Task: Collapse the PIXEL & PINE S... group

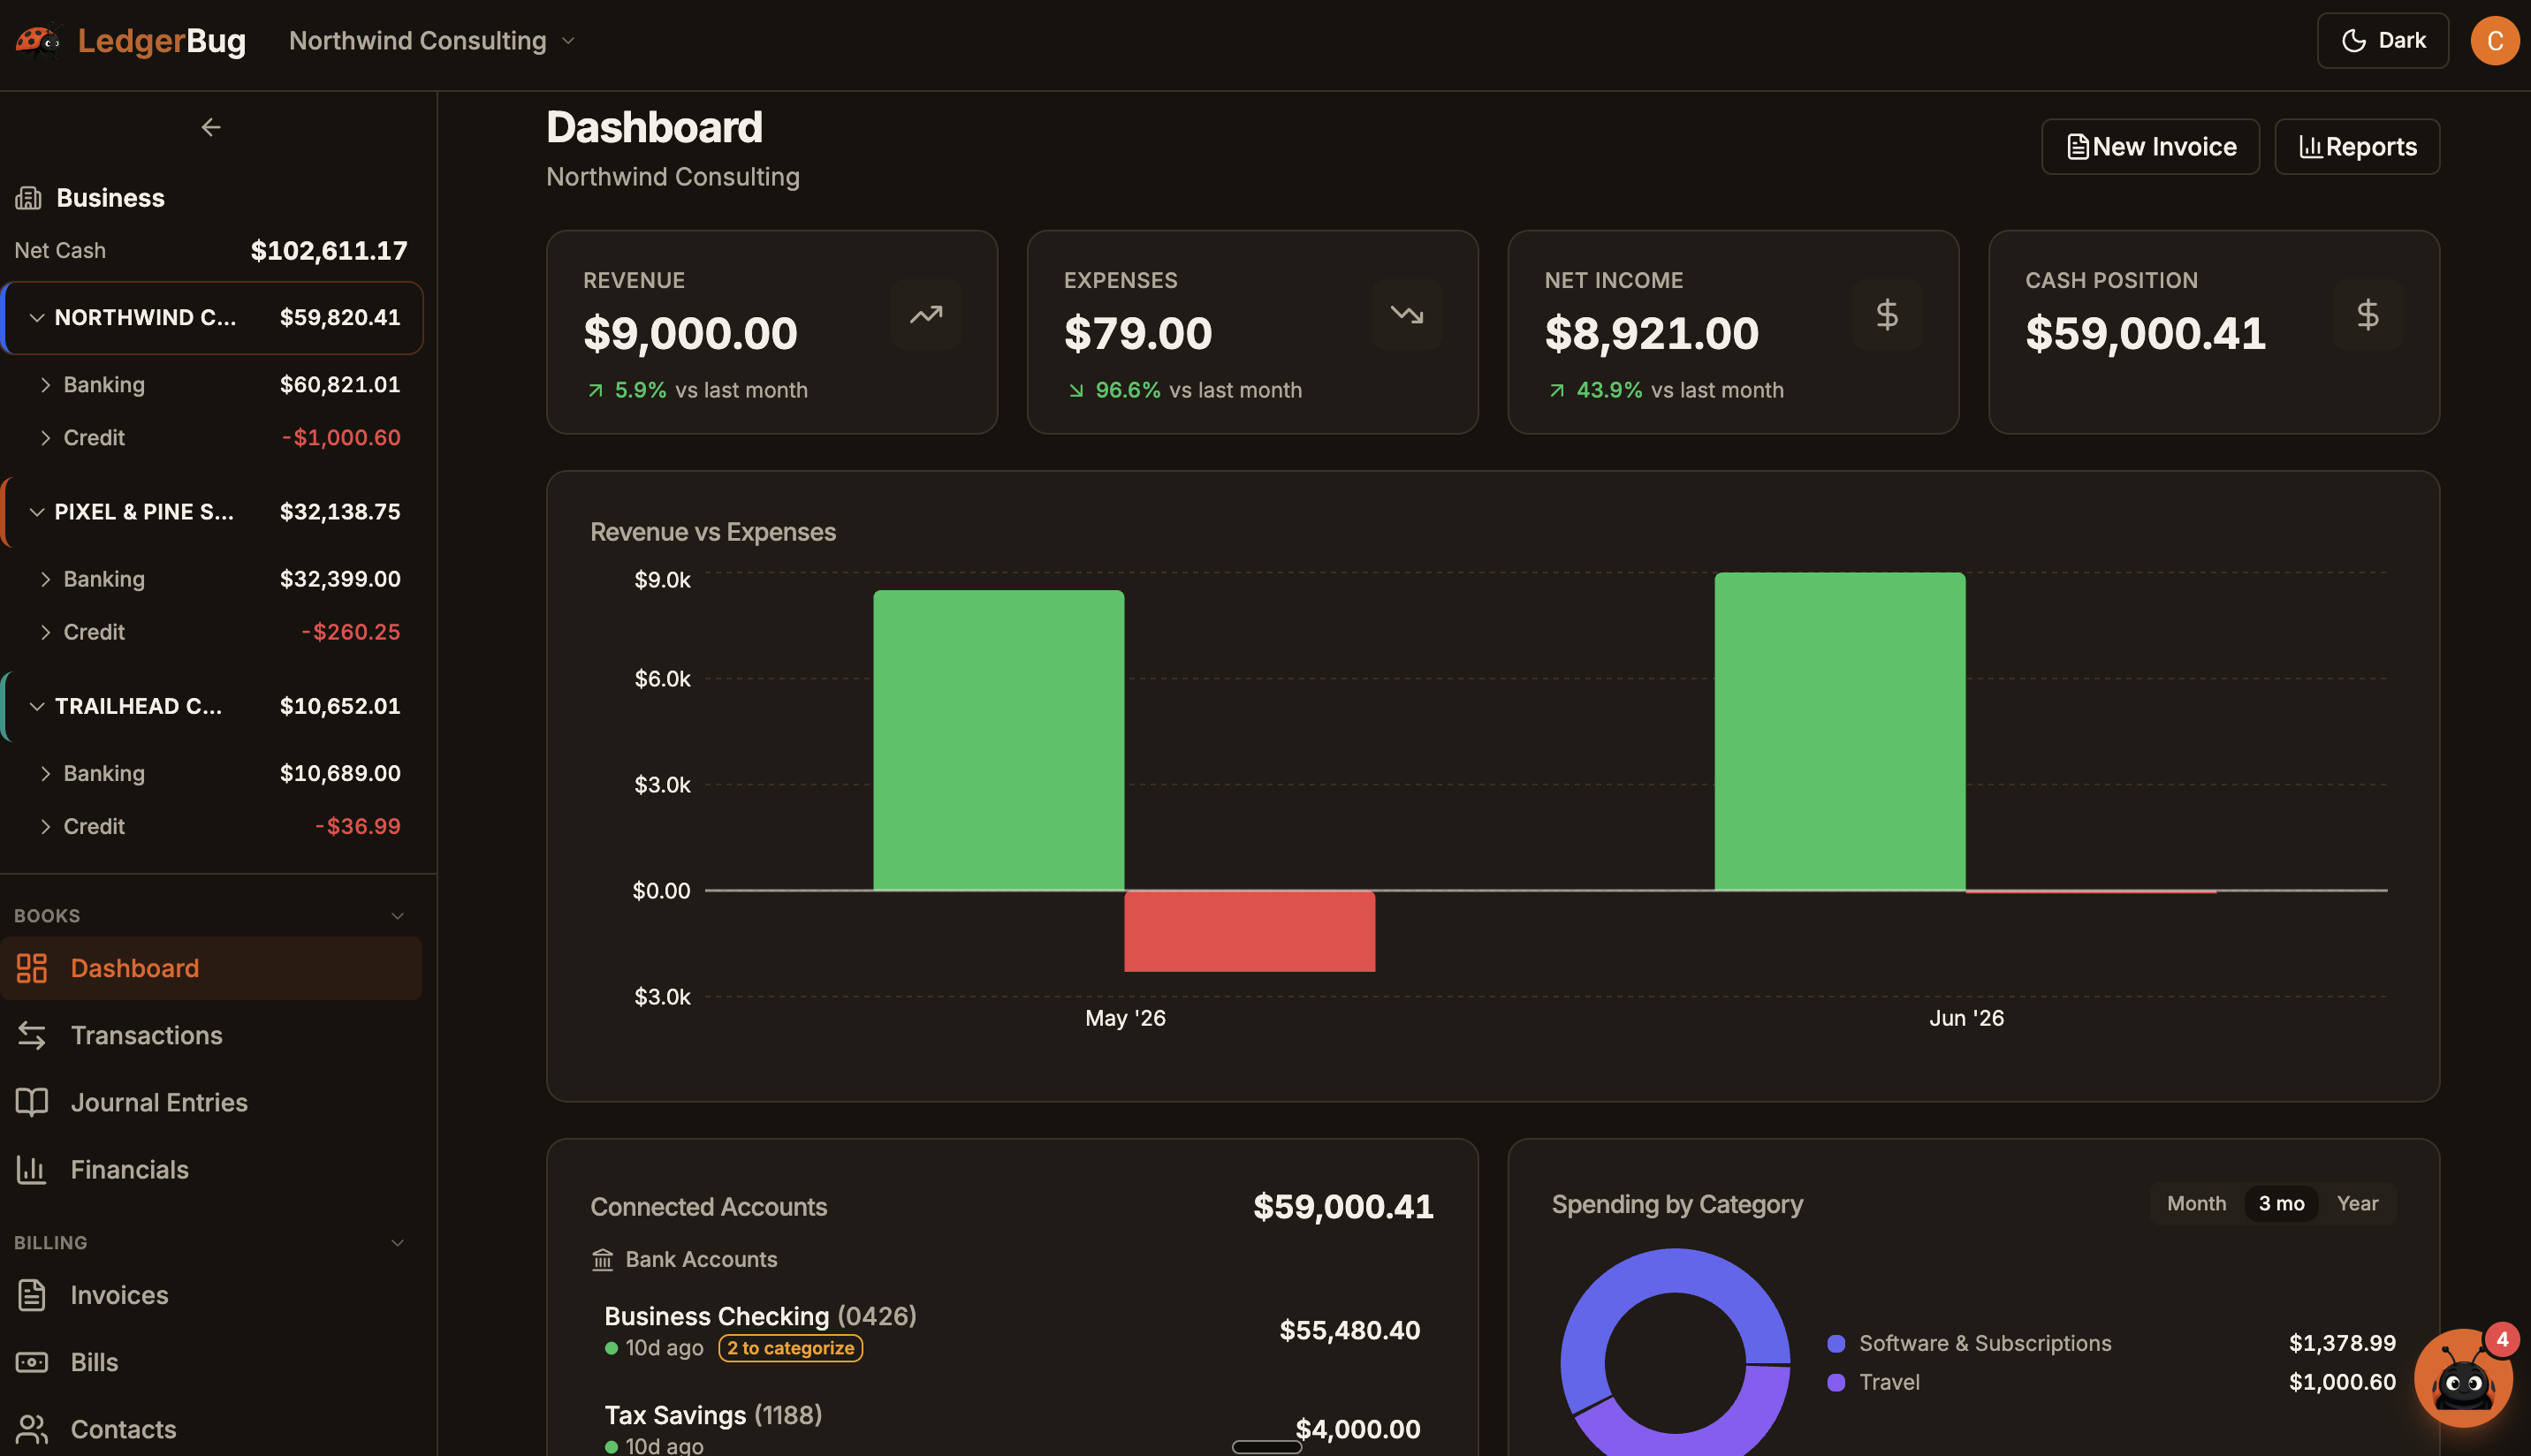Action: (x=37, y=512)
